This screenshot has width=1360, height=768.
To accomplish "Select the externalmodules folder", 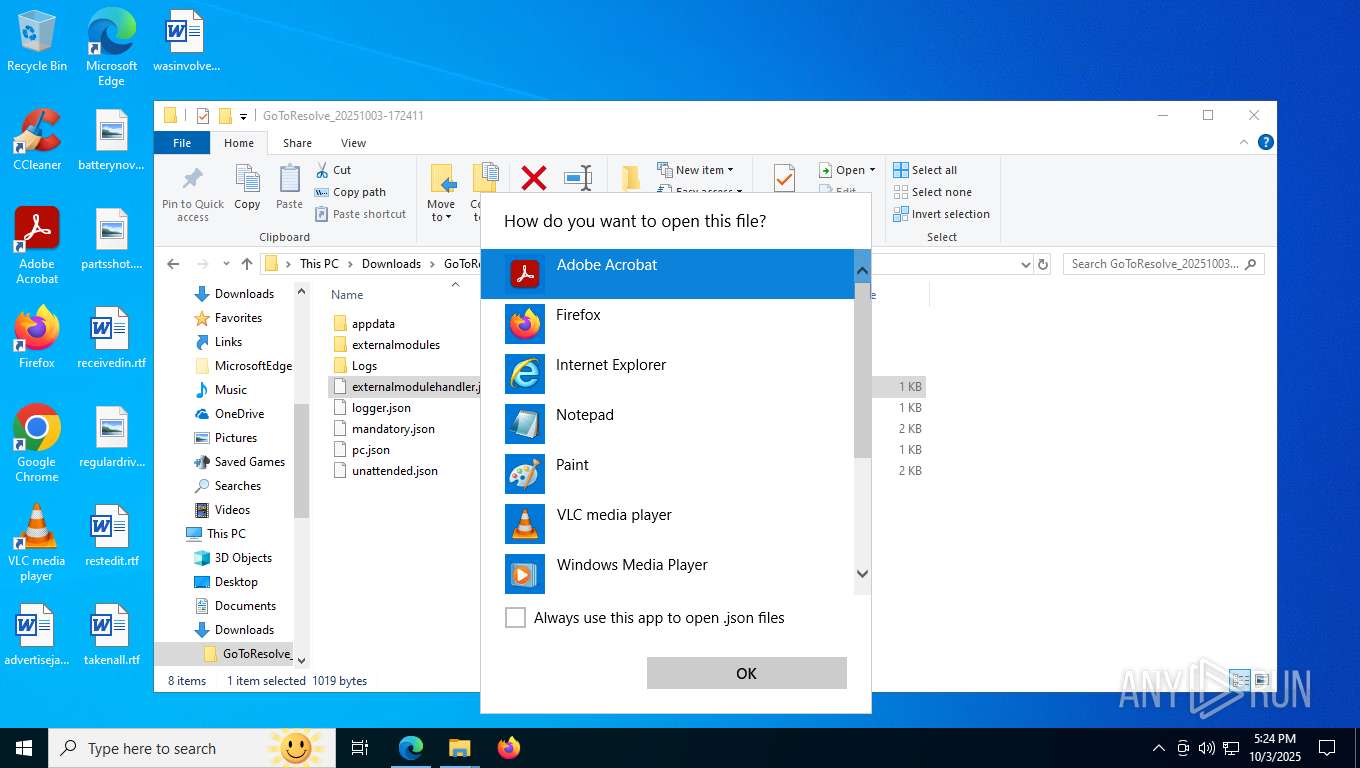I will pyautogui.click(x=396, y=345).
